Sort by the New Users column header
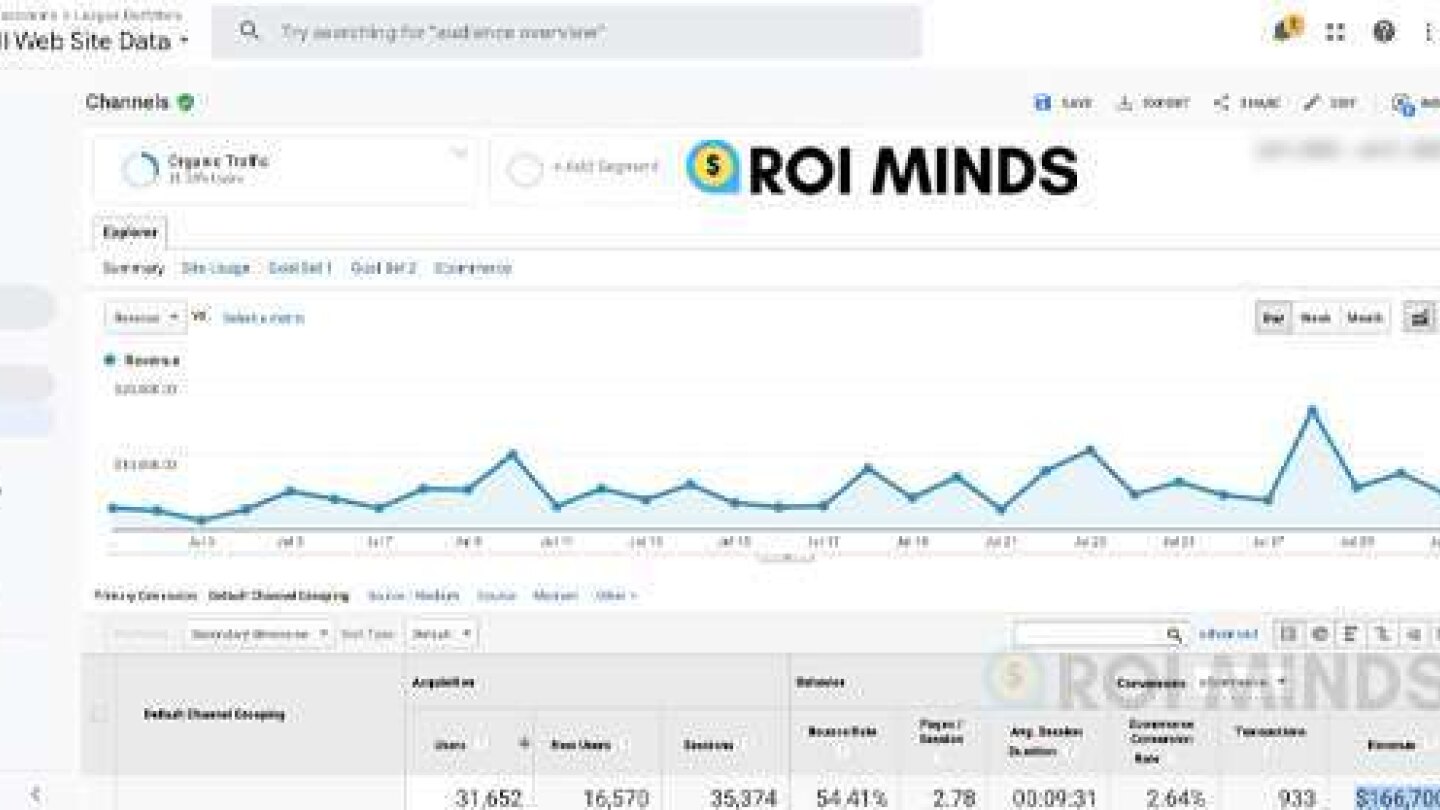1440x810 pixels. 581,745
